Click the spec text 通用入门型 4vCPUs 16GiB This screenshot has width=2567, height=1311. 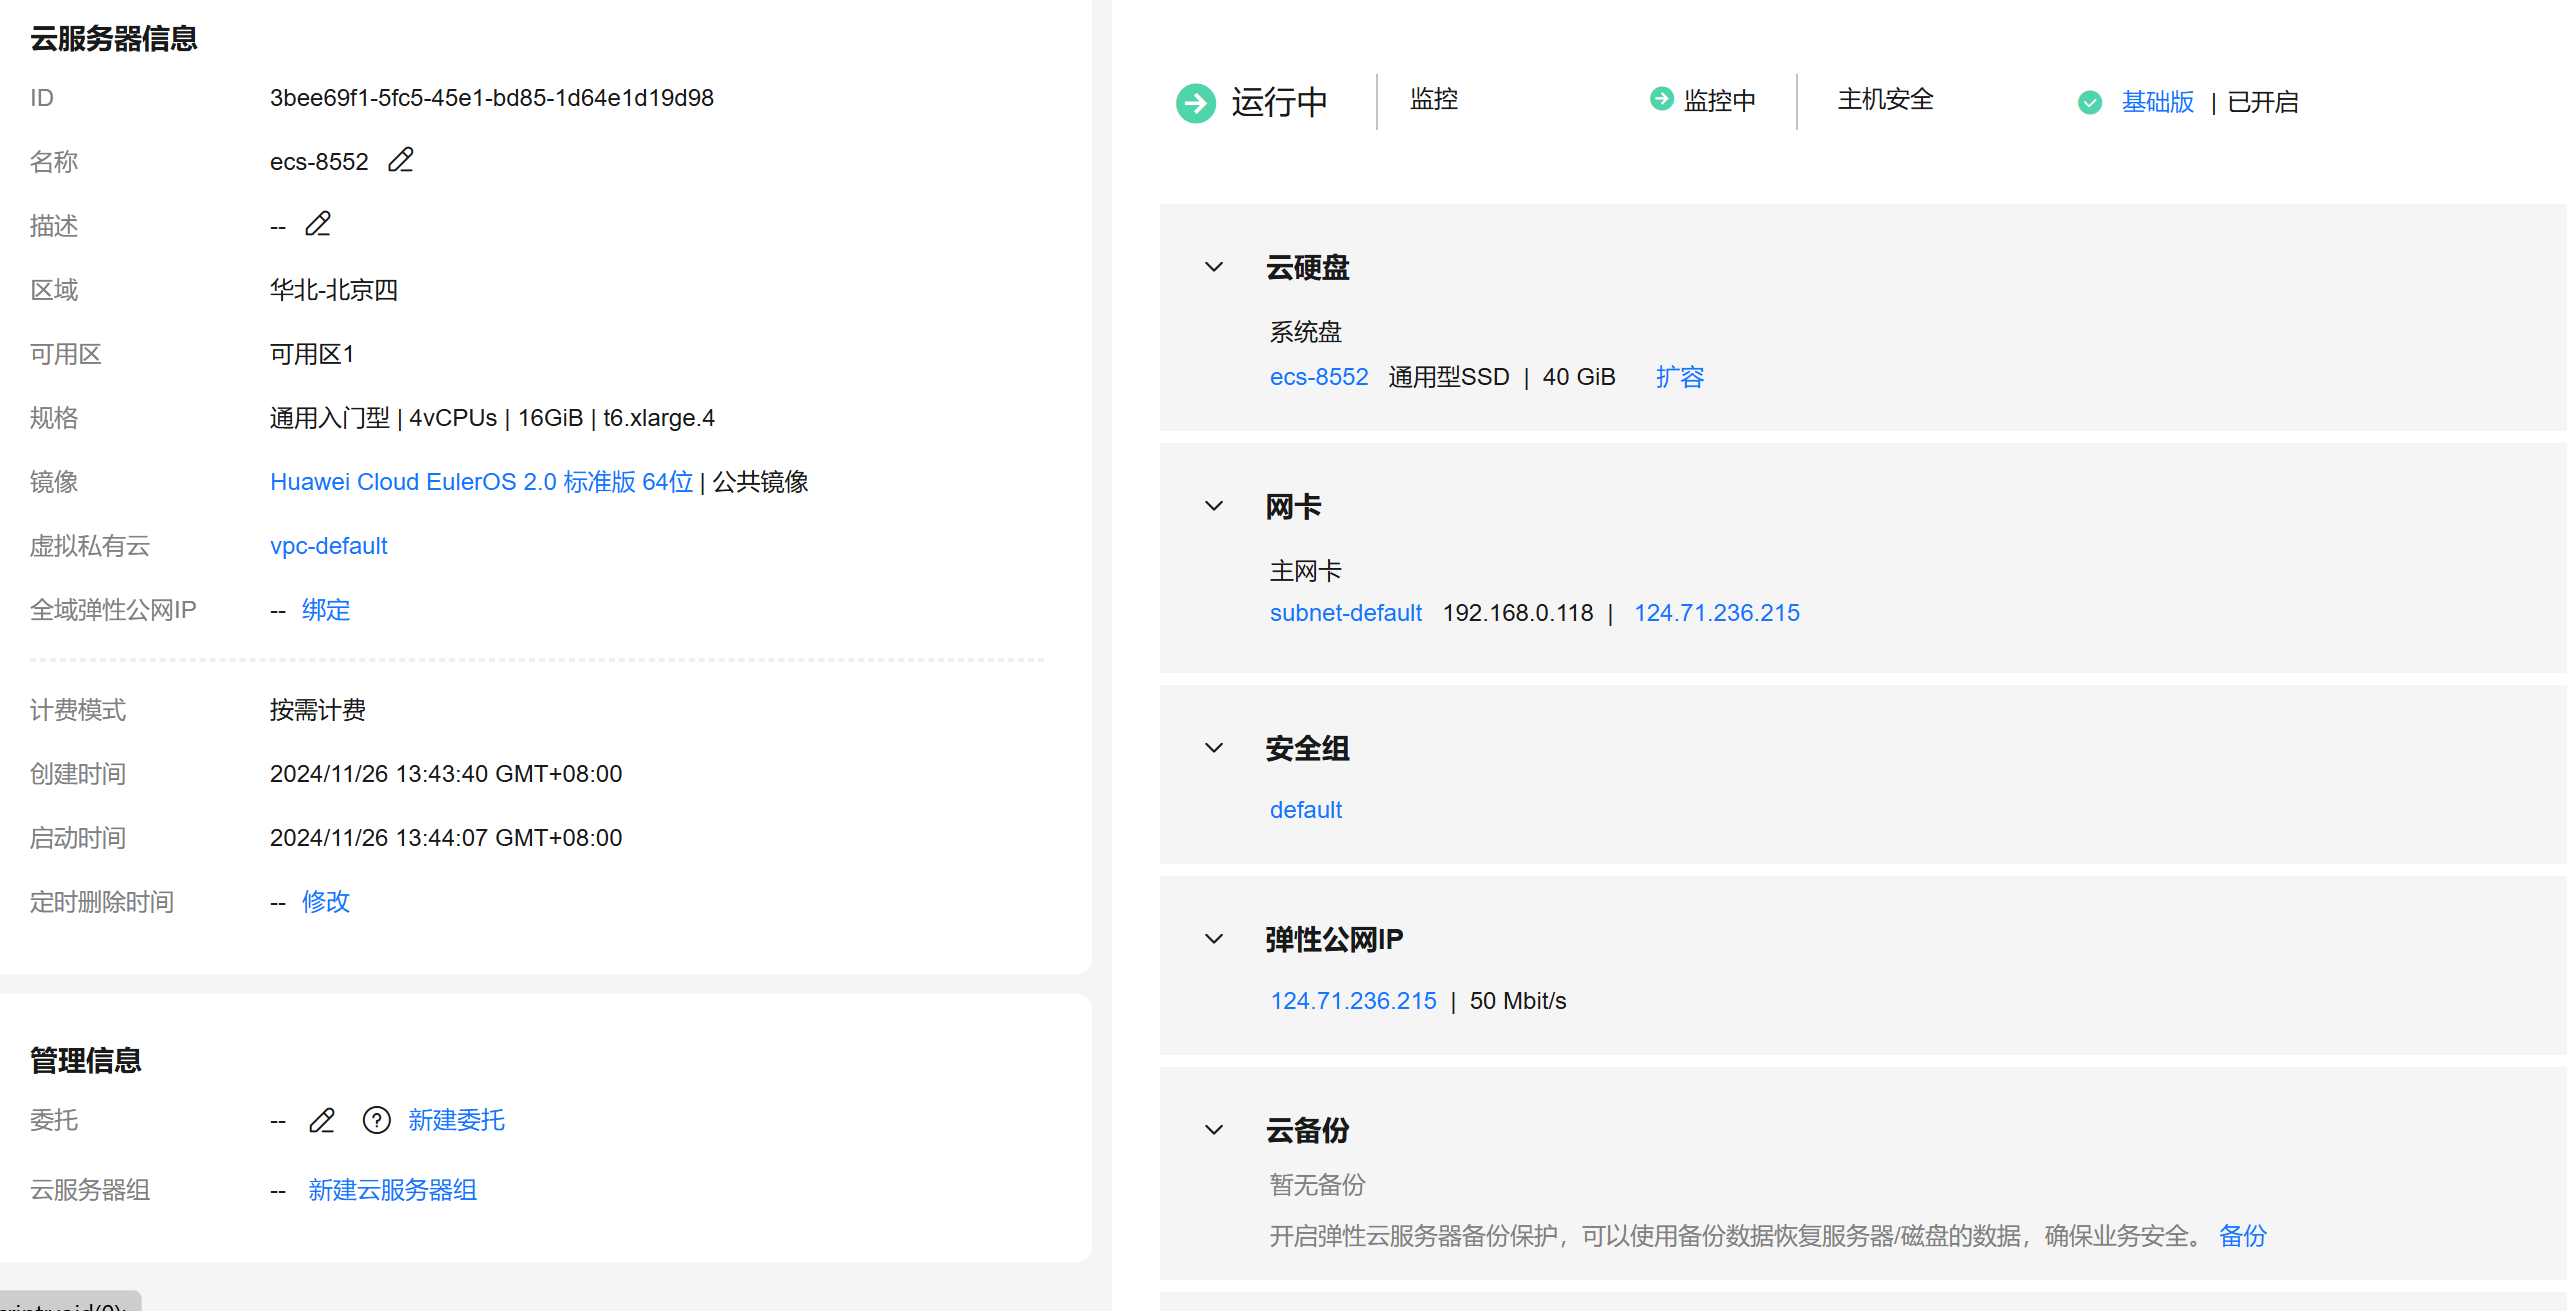(x=492, y=418)
